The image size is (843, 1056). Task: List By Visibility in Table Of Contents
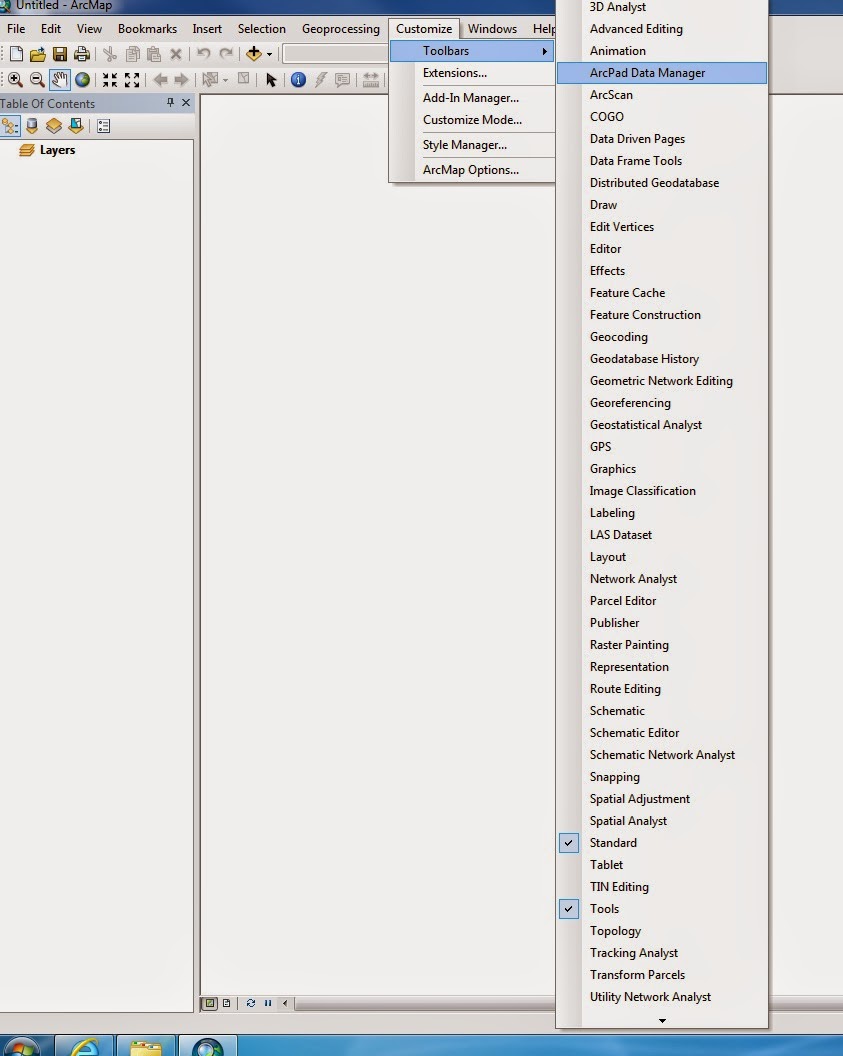tap(54, 126)
